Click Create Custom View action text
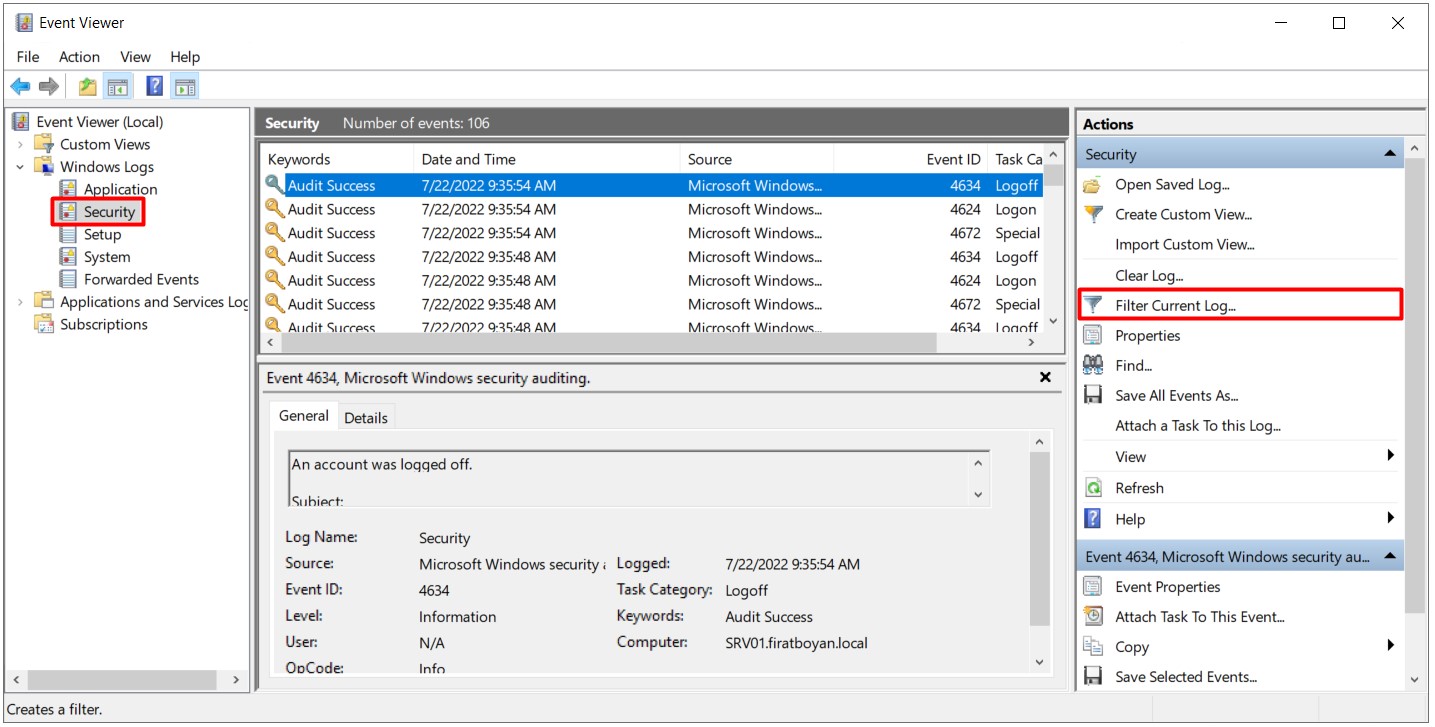This screenshot has height=727, width=1435. pyautogui.click(x=1184, y=214)
